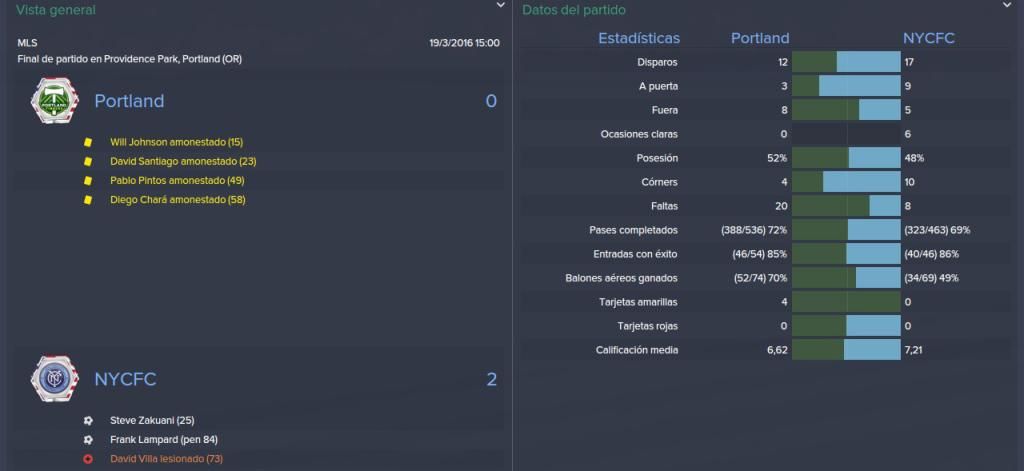1024x471 pixels.
Task: Click Will Johnson's yellow card icon
Action: (88, 142)
